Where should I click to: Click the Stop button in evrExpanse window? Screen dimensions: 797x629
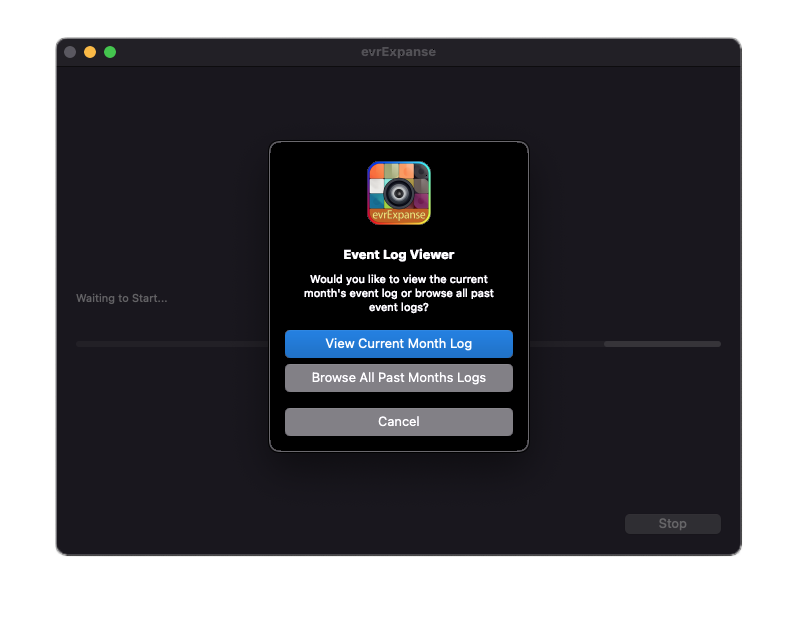point(672,524)
